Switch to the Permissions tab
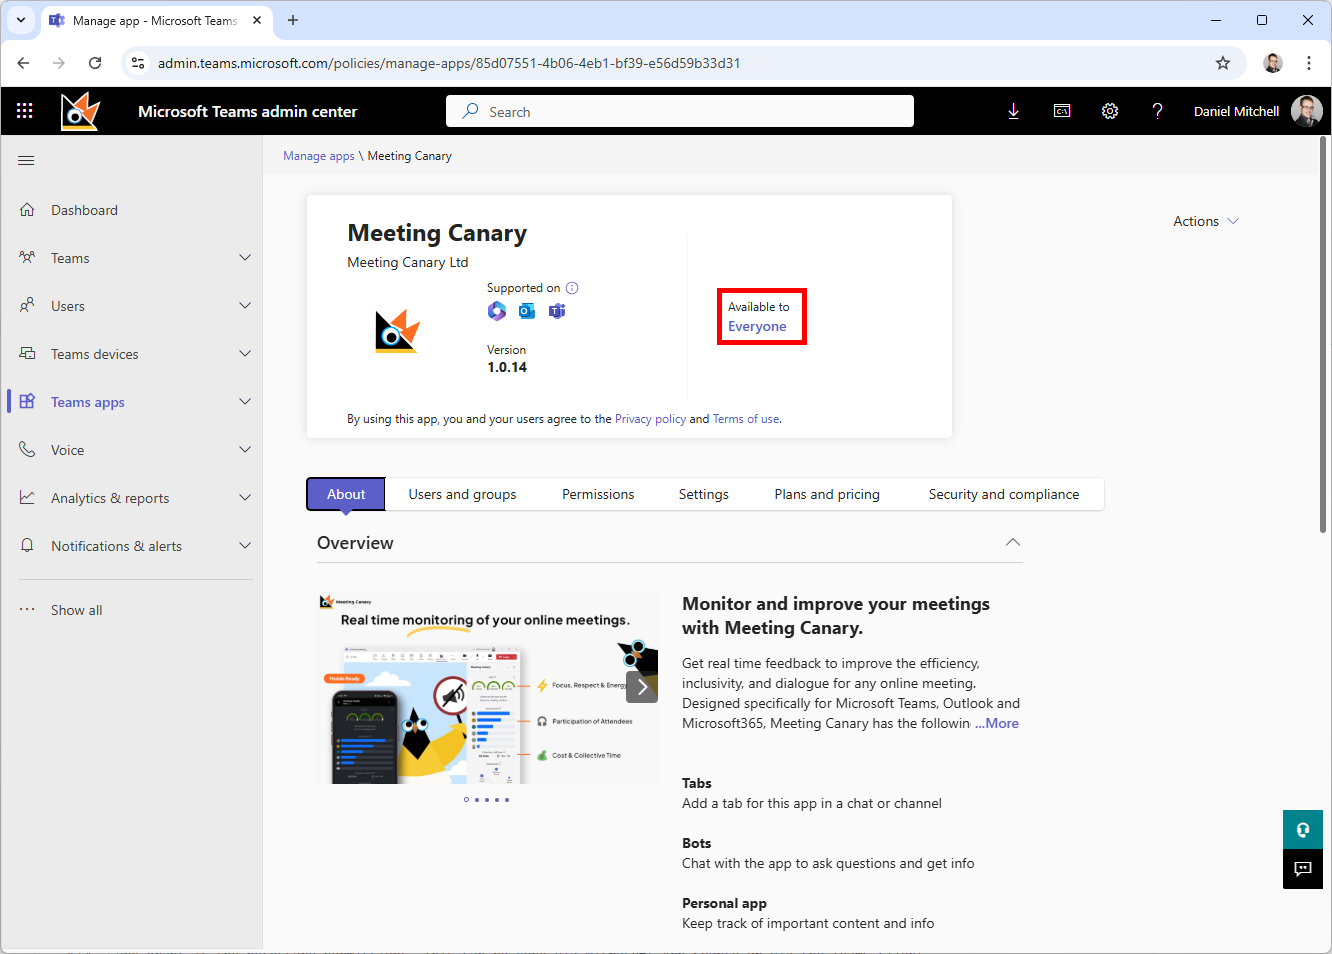 [x=597, y=494]
